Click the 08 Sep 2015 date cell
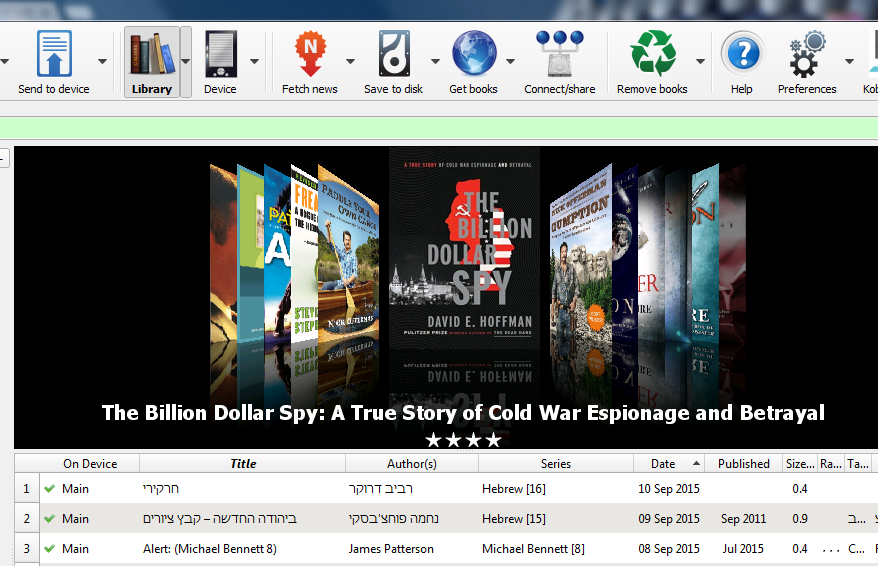The image size is (878, 566). click(x=669, y=549)
